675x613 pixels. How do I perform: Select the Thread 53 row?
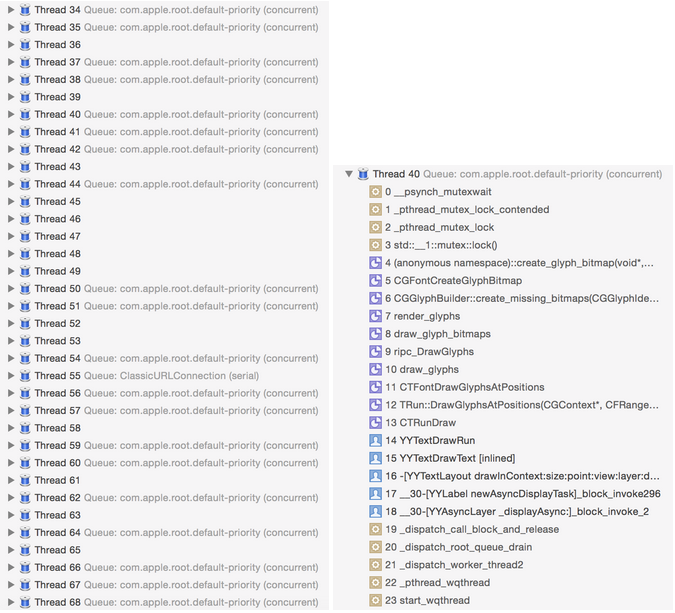tap(164, 341)
